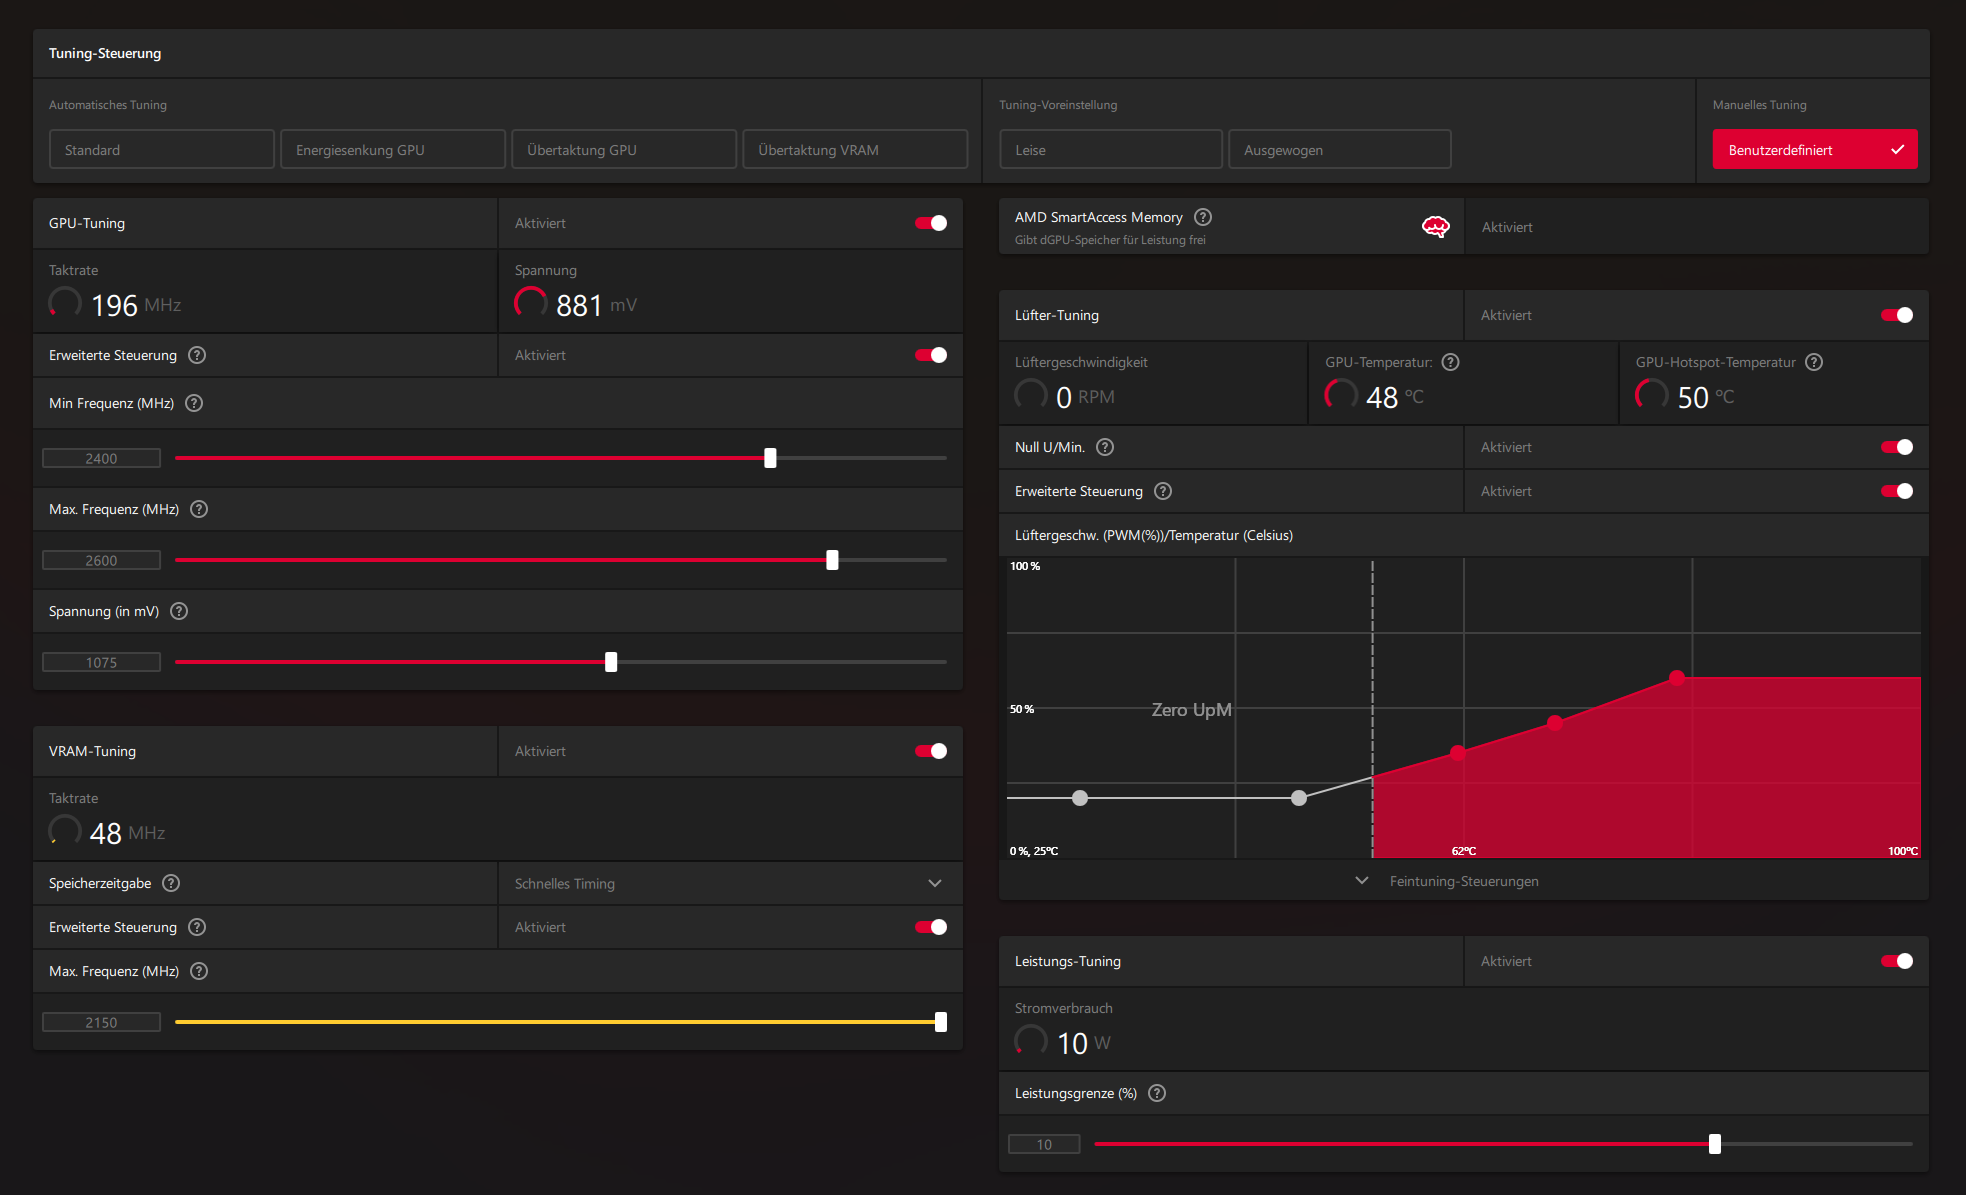
Task: Select the Übertaktung GPU auto-tuning option
Action: tap(623, 150)
